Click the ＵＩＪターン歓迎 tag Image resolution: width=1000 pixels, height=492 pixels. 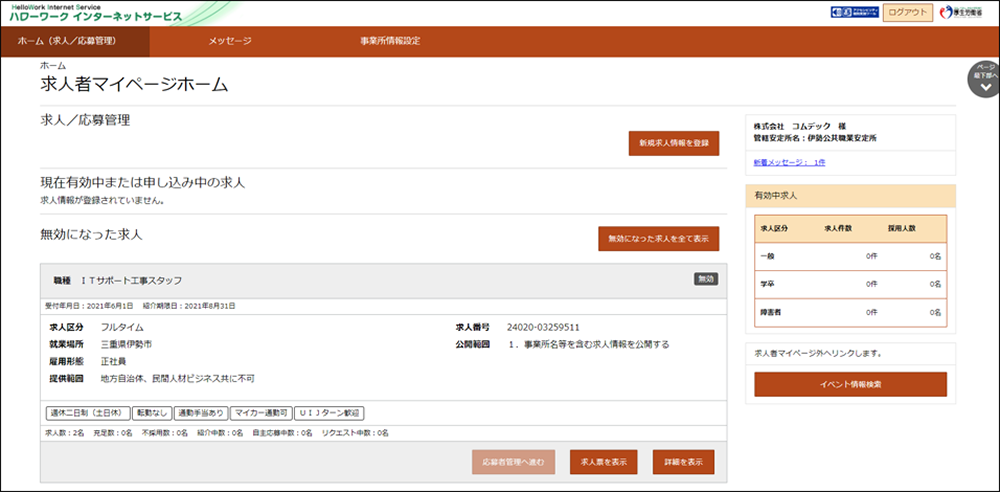[329, 412]
